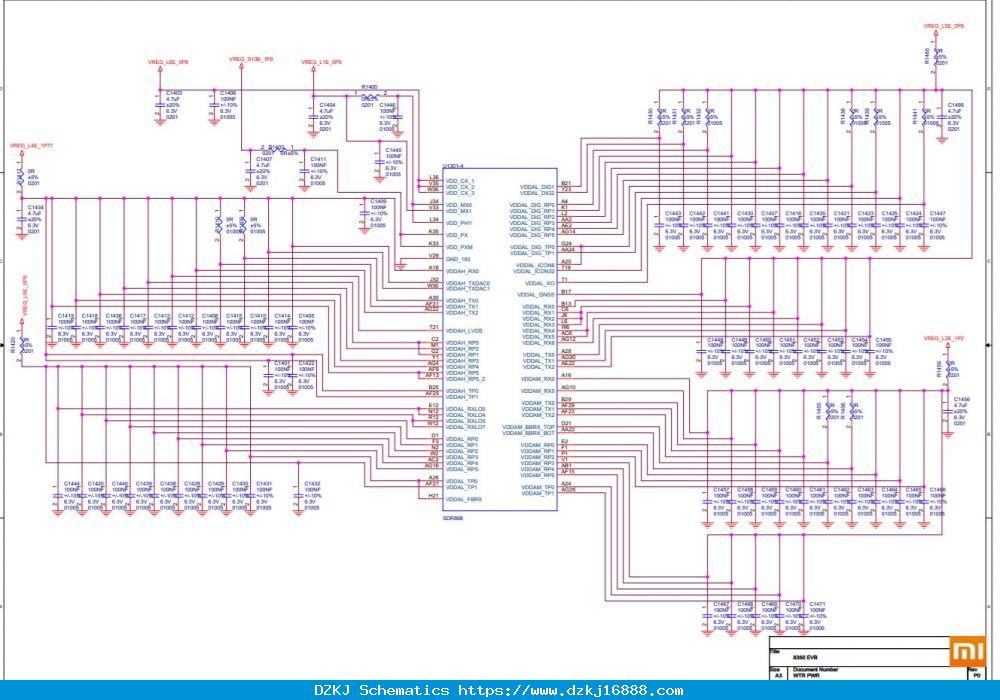Click capacitor designator C1409

point(378,201)
